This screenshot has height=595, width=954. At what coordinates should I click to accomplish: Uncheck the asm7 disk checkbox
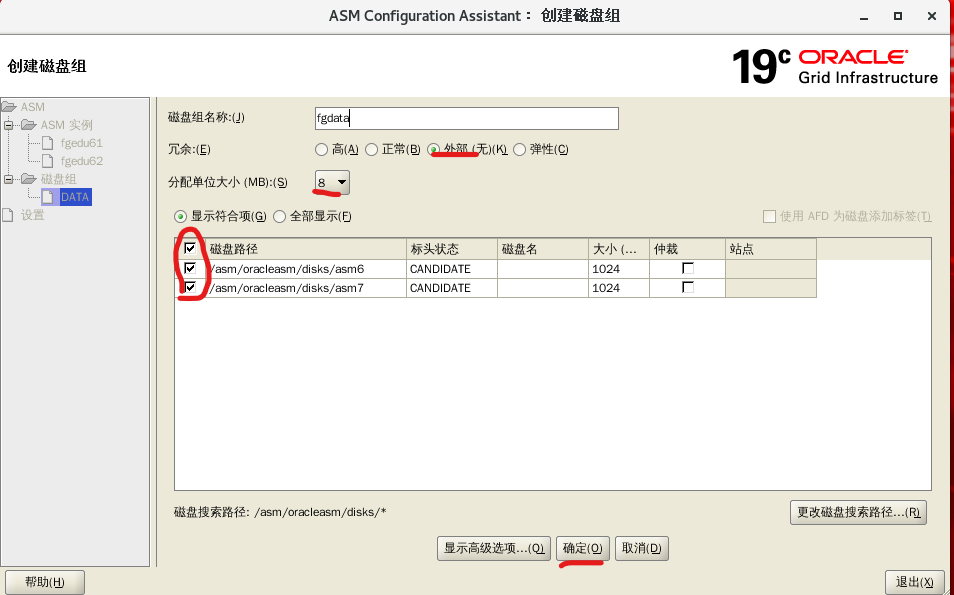[x=190, y=287]
